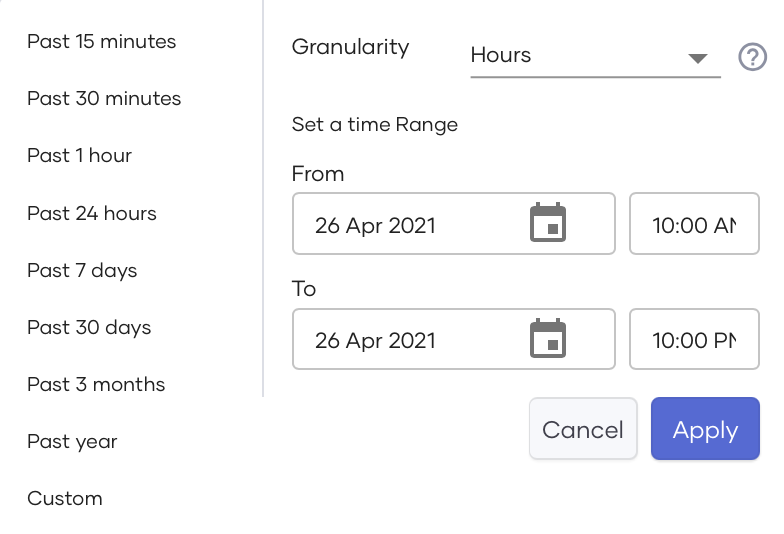Select Past 3 months range

point(96,385)
